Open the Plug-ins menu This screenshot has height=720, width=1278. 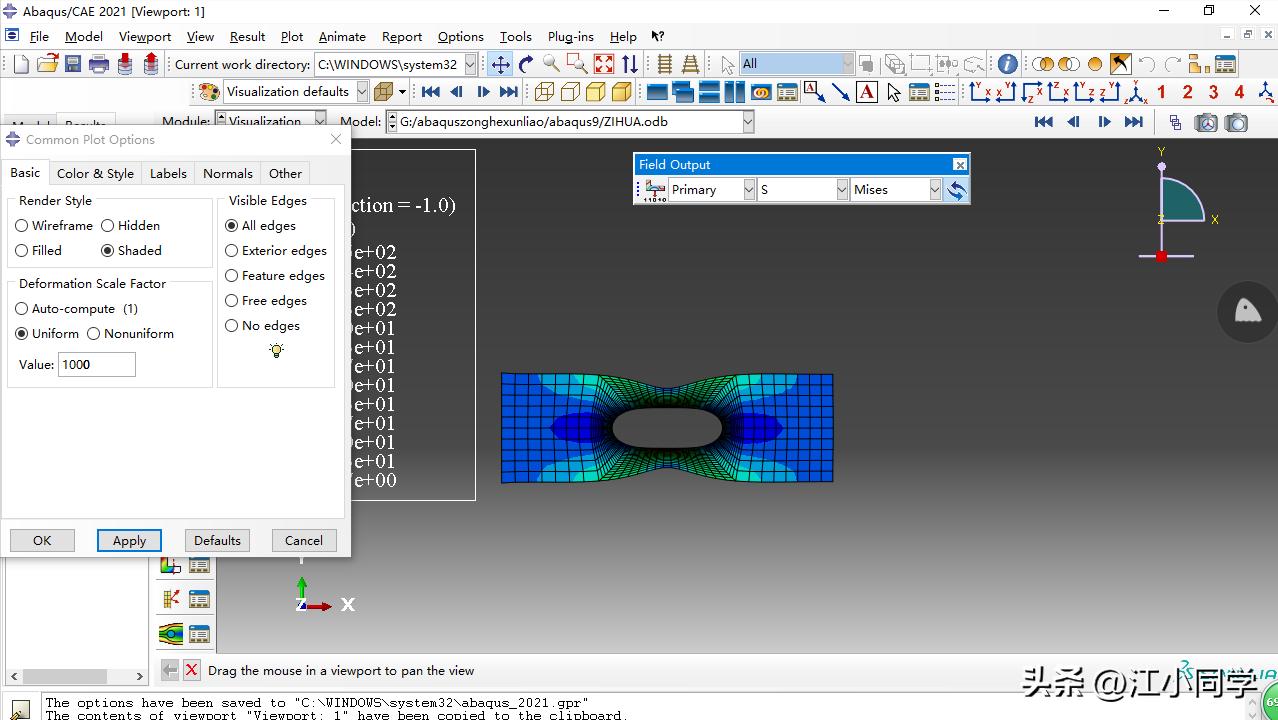[571, 37]
